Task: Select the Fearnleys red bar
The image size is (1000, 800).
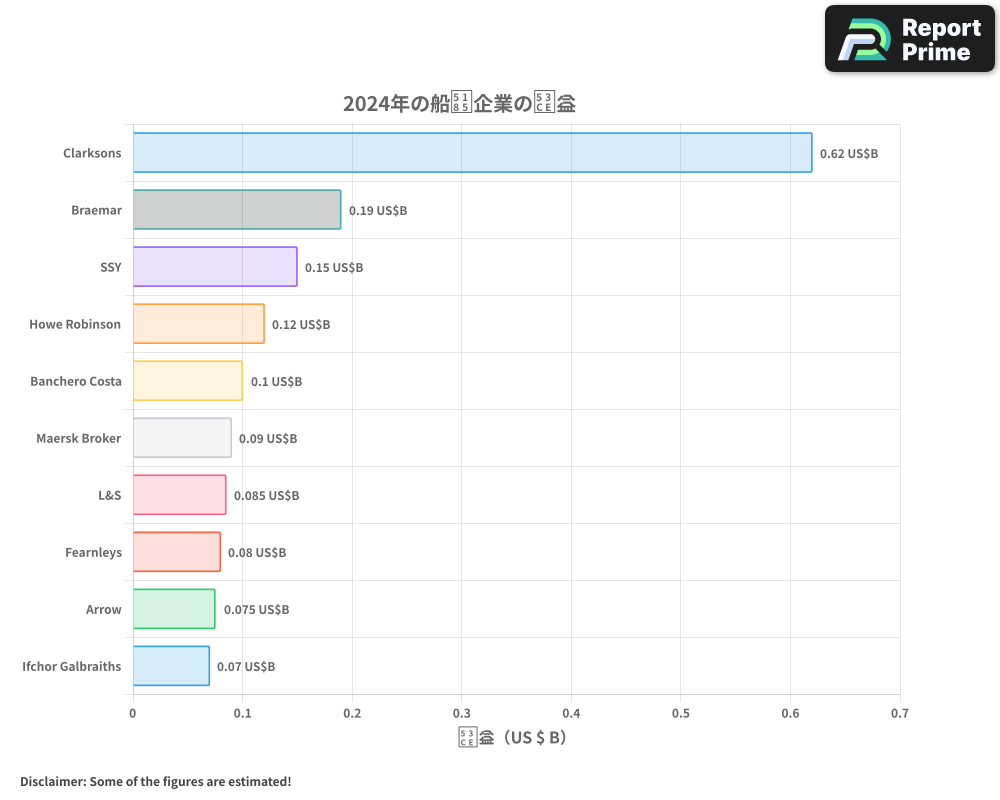Action: (x=175, y=552)
